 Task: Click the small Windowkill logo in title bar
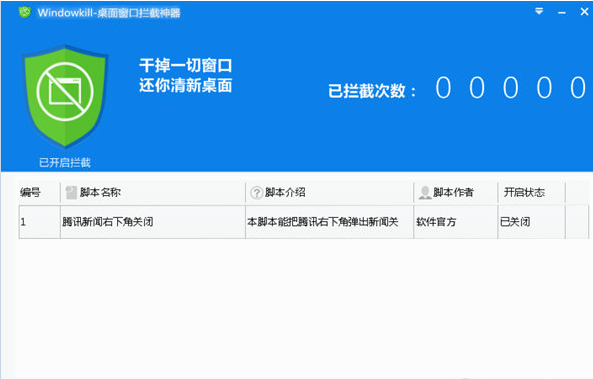(25, 12)
